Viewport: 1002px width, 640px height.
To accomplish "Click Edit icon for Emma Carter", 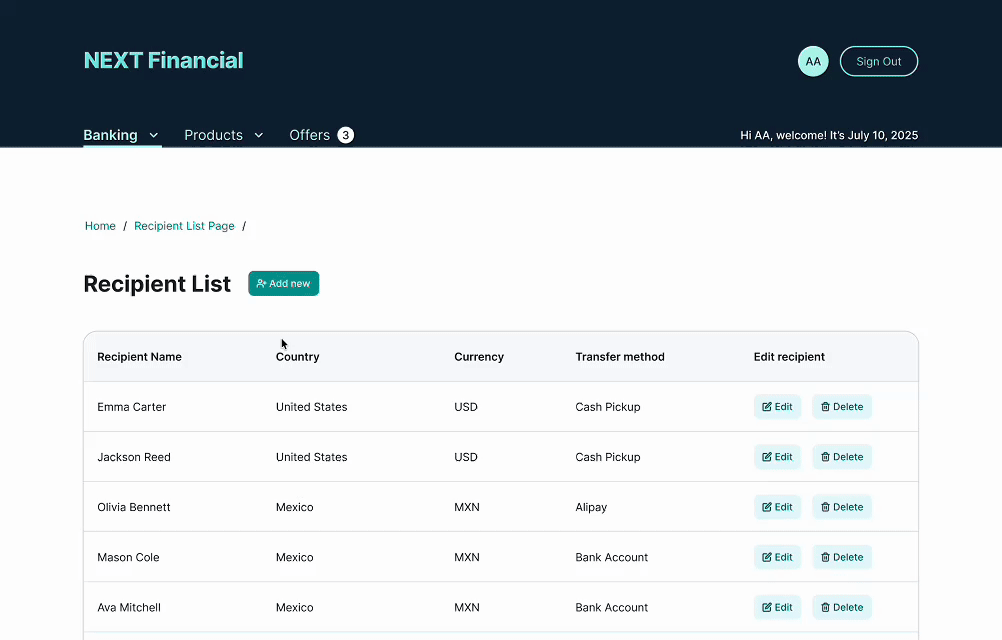I will 767,407.
